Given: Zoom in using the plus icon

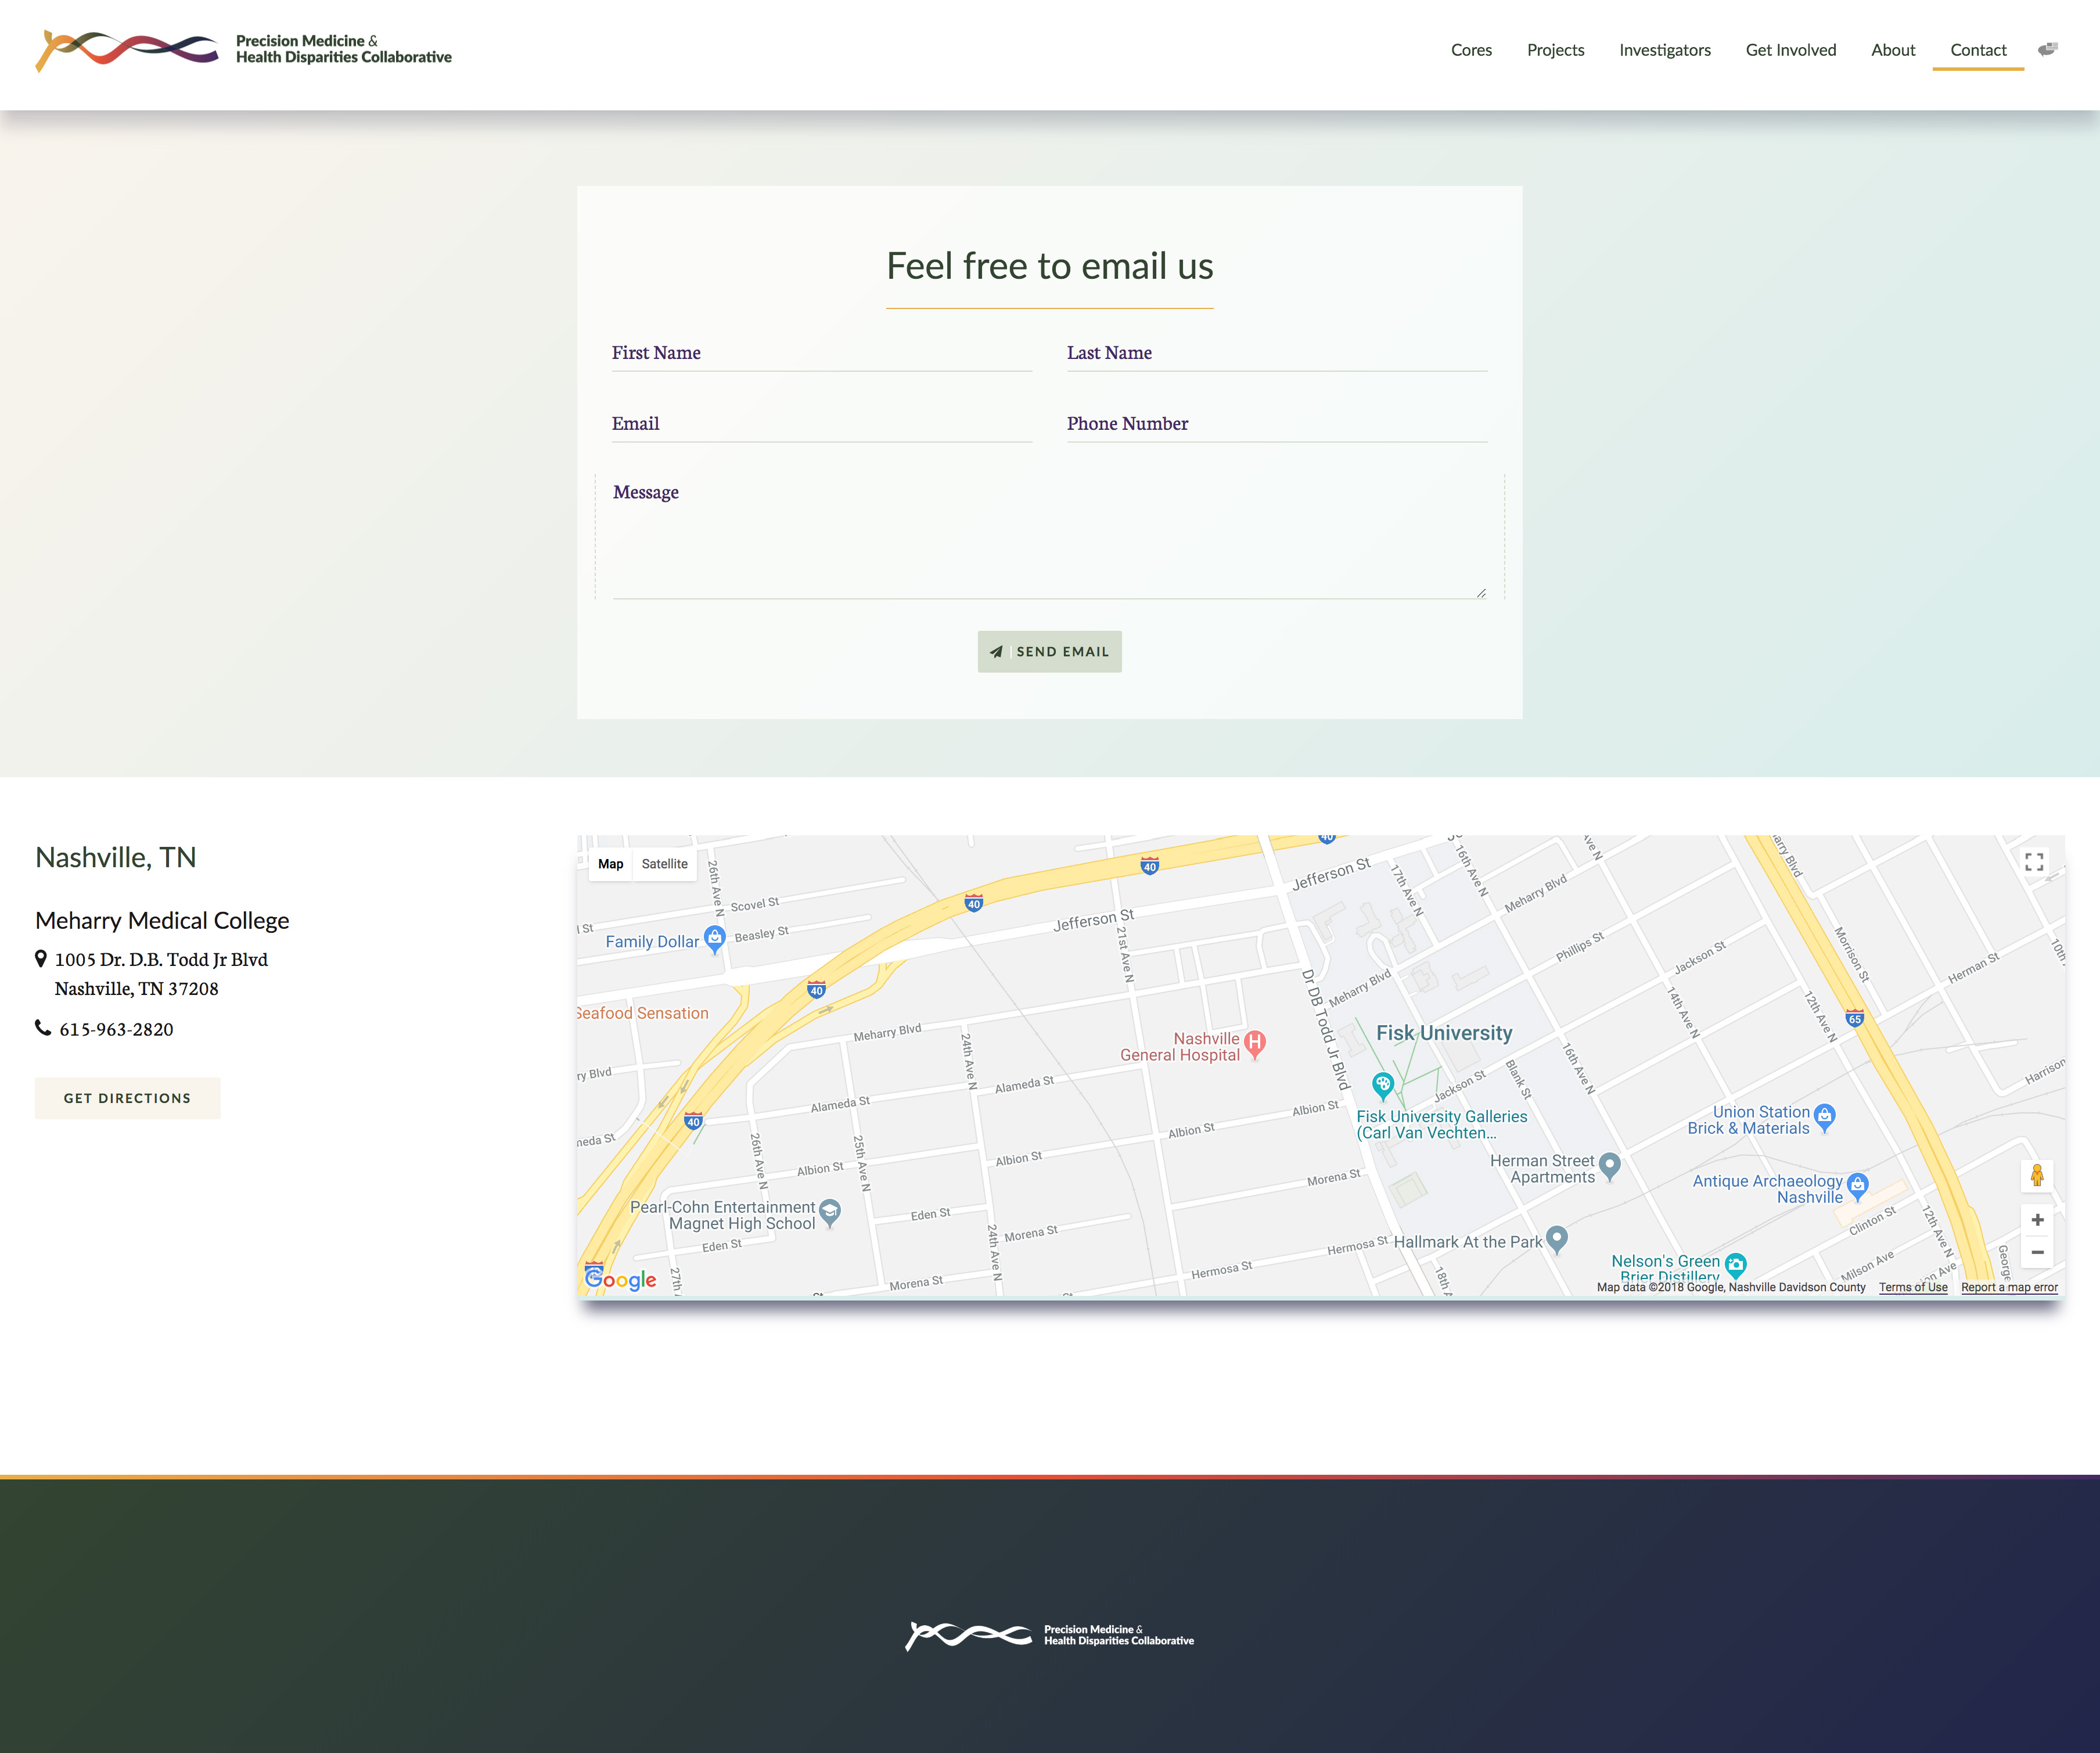Looking at the screenshot, I should point(2037,1219).
